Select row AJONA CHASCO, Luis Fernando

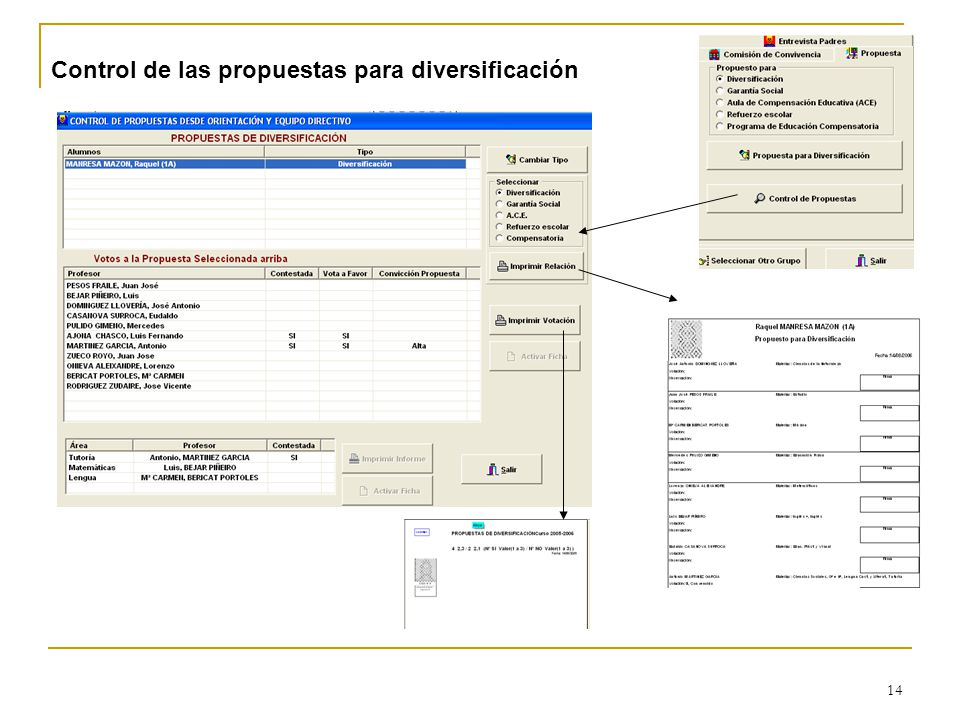click(272, 336)
